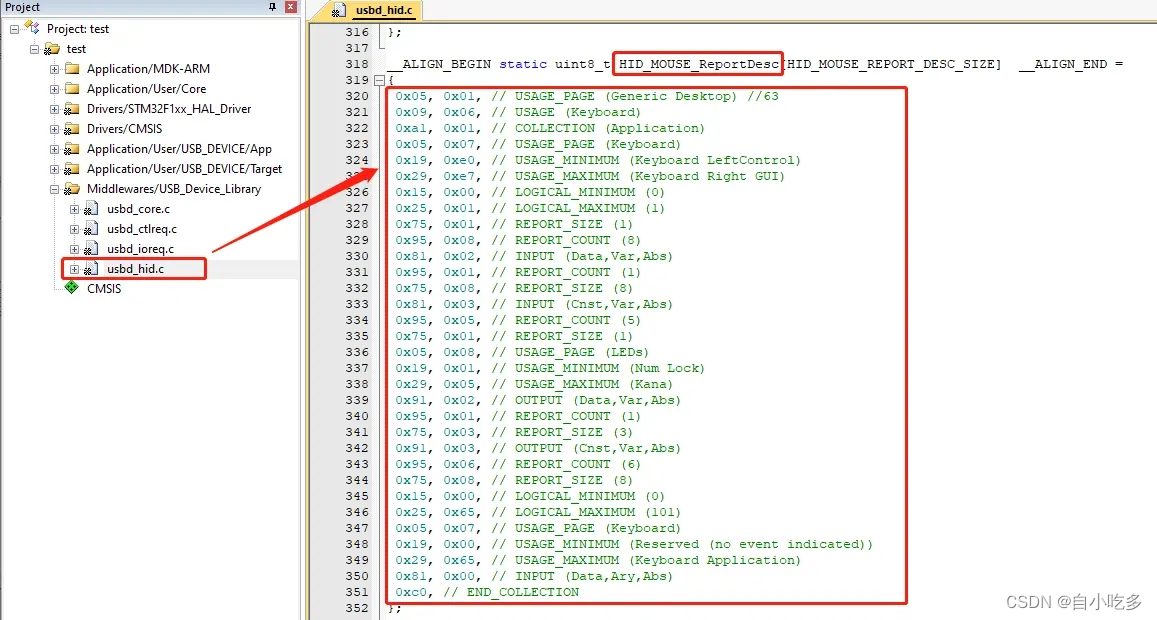The height and width of the screenshot is (620, 1157).
Task: Collapse the Middlewares/USB_Device_Library group
Action: (x=54, y=189)
